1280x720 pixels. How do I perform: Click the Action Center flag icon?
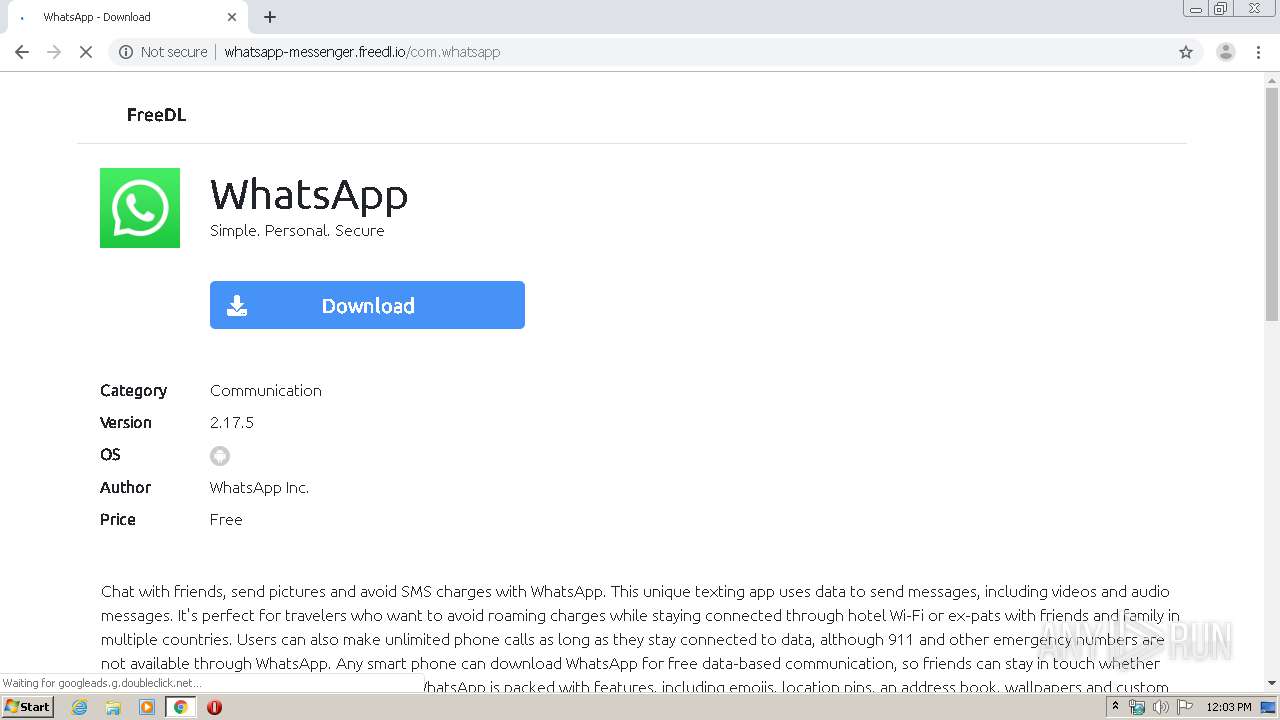click(x=1185, y=707)
